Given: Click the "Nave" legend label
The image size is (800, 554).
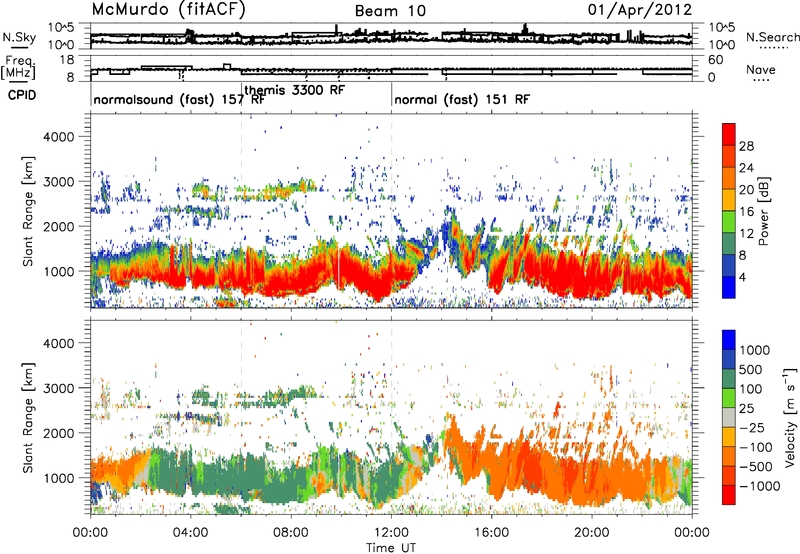Looking at the screenshot, I should pyautogui.click(x=761, y=69).
